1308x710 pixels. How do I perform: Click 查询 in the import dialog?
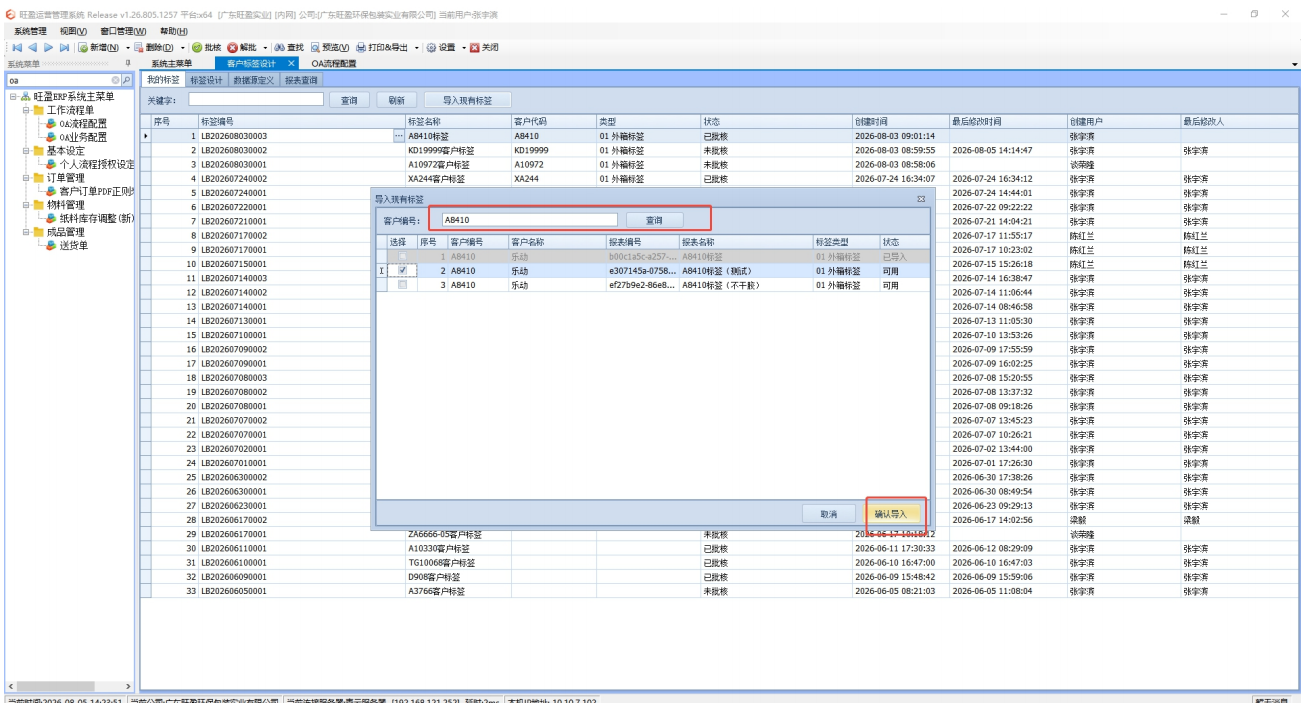point(654,220)
